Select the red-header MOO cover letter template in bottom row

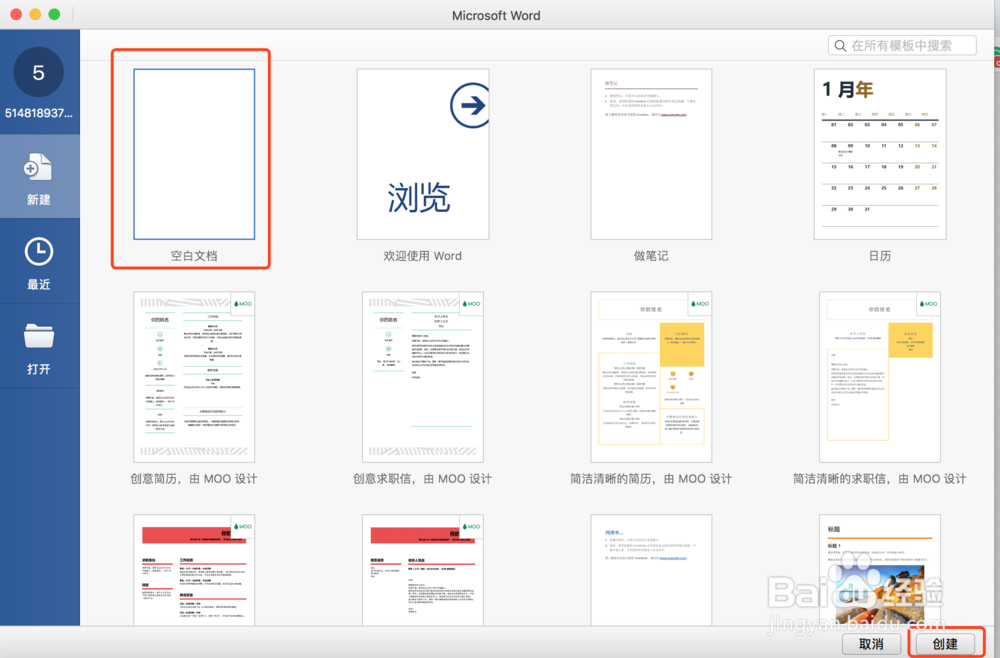coord(423,570)
